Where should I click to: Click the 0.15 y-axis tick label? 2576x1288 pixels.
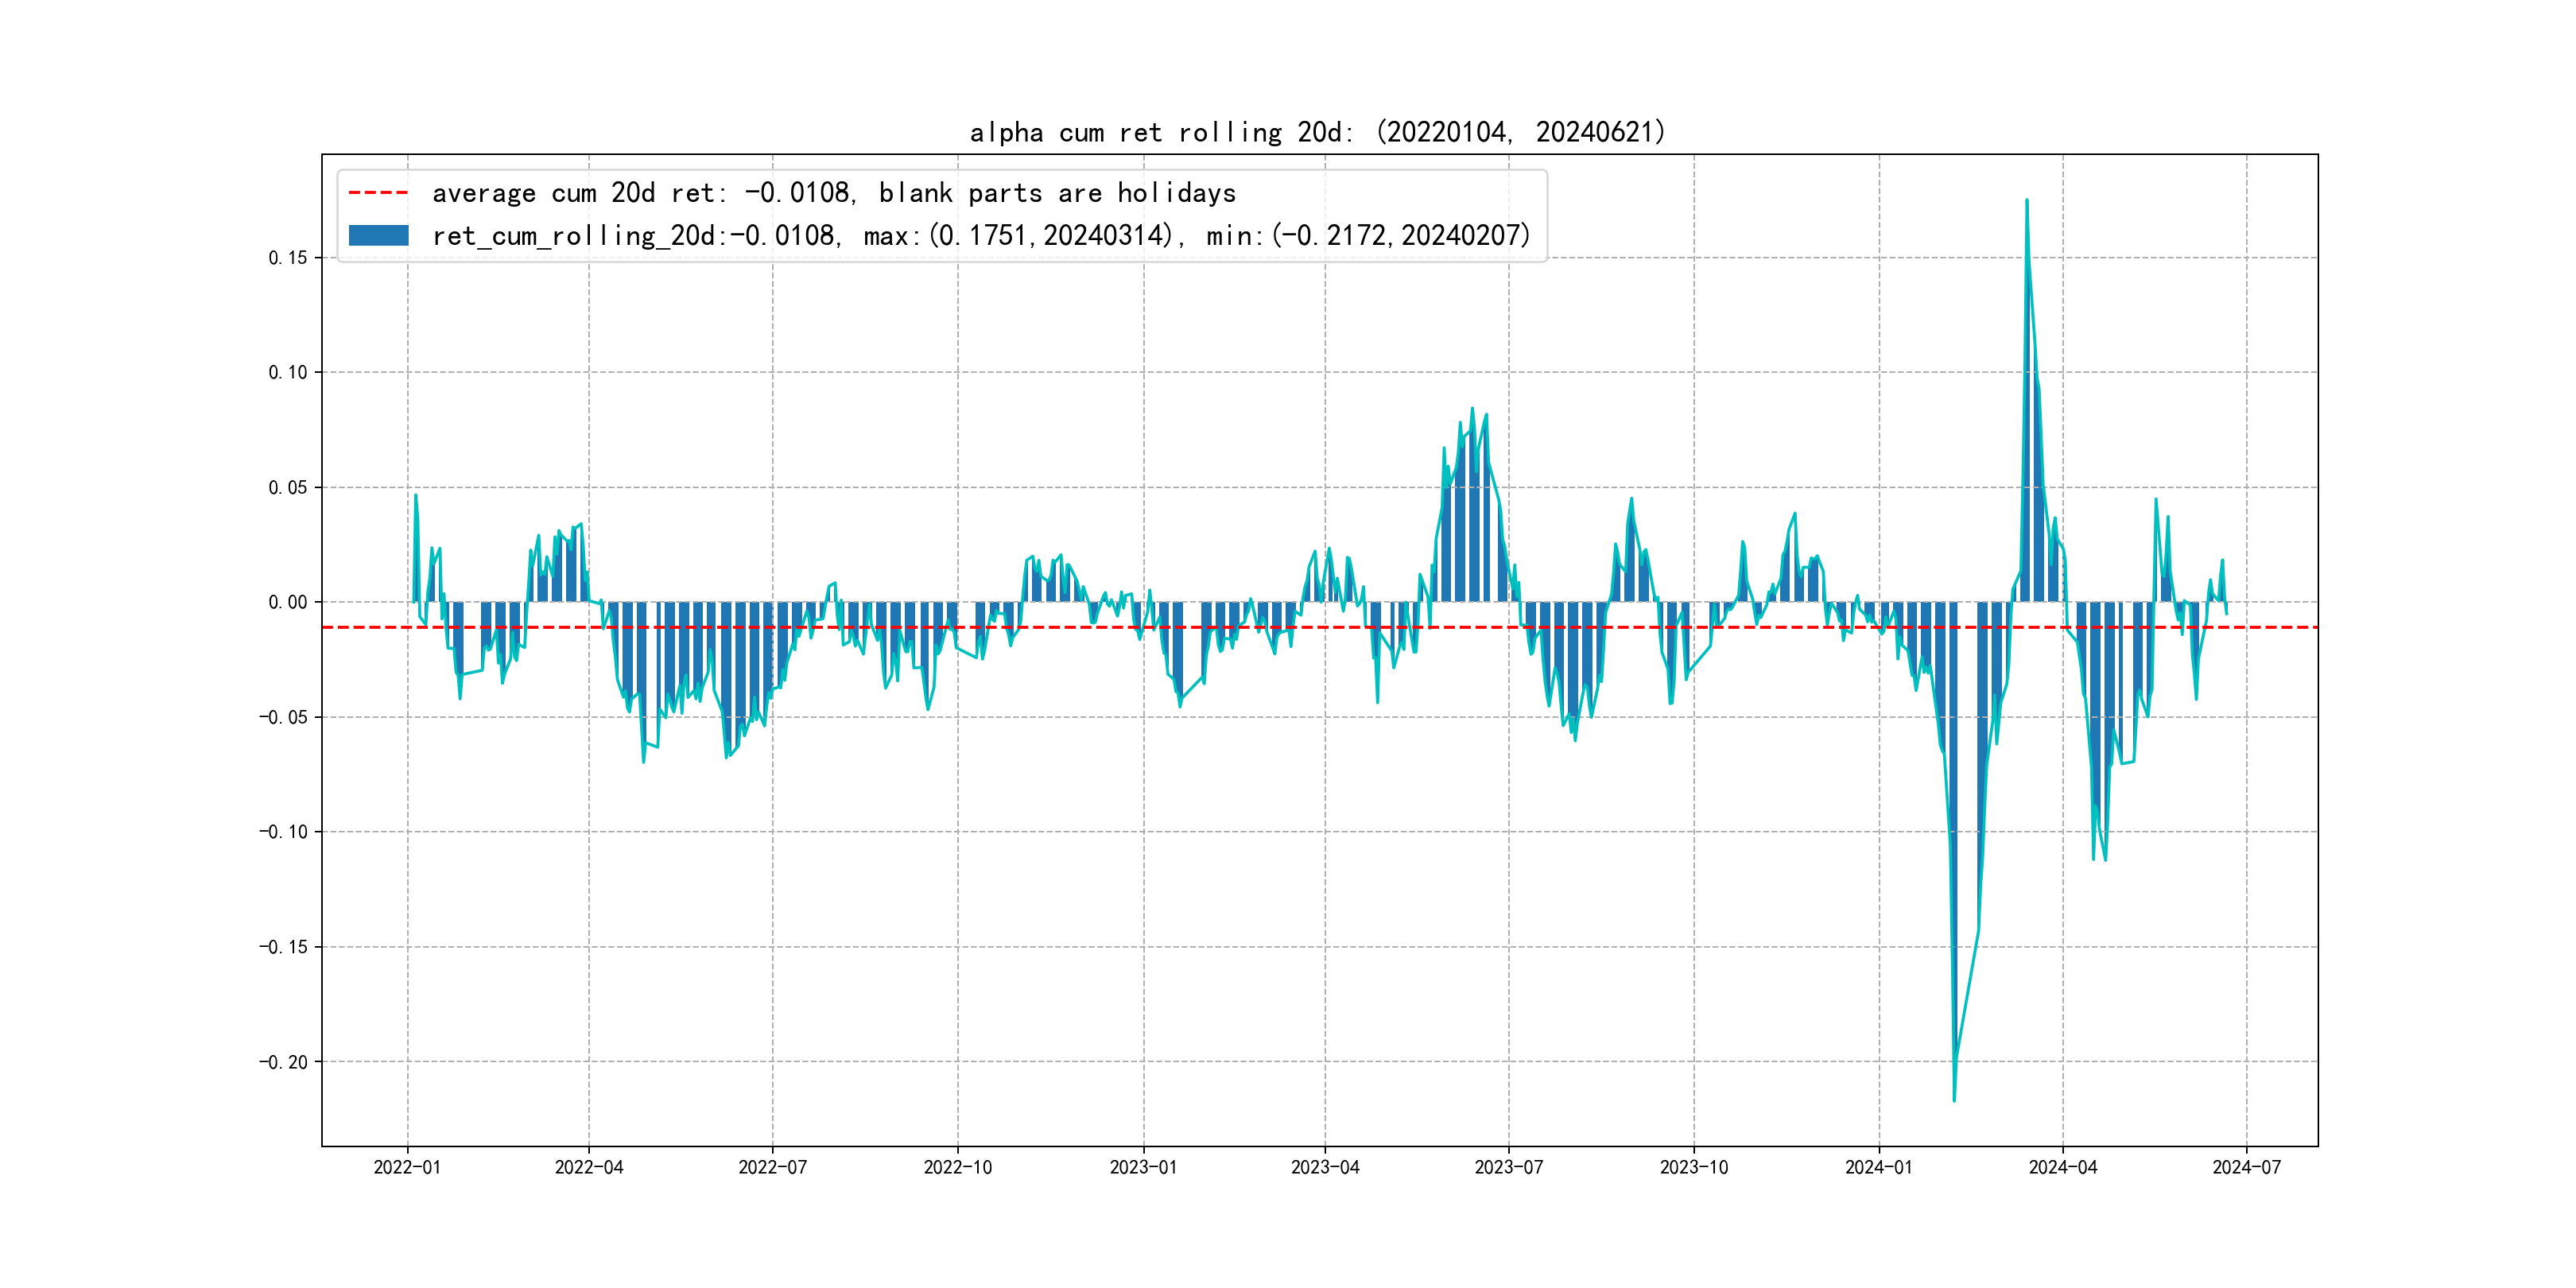[288, 258]
